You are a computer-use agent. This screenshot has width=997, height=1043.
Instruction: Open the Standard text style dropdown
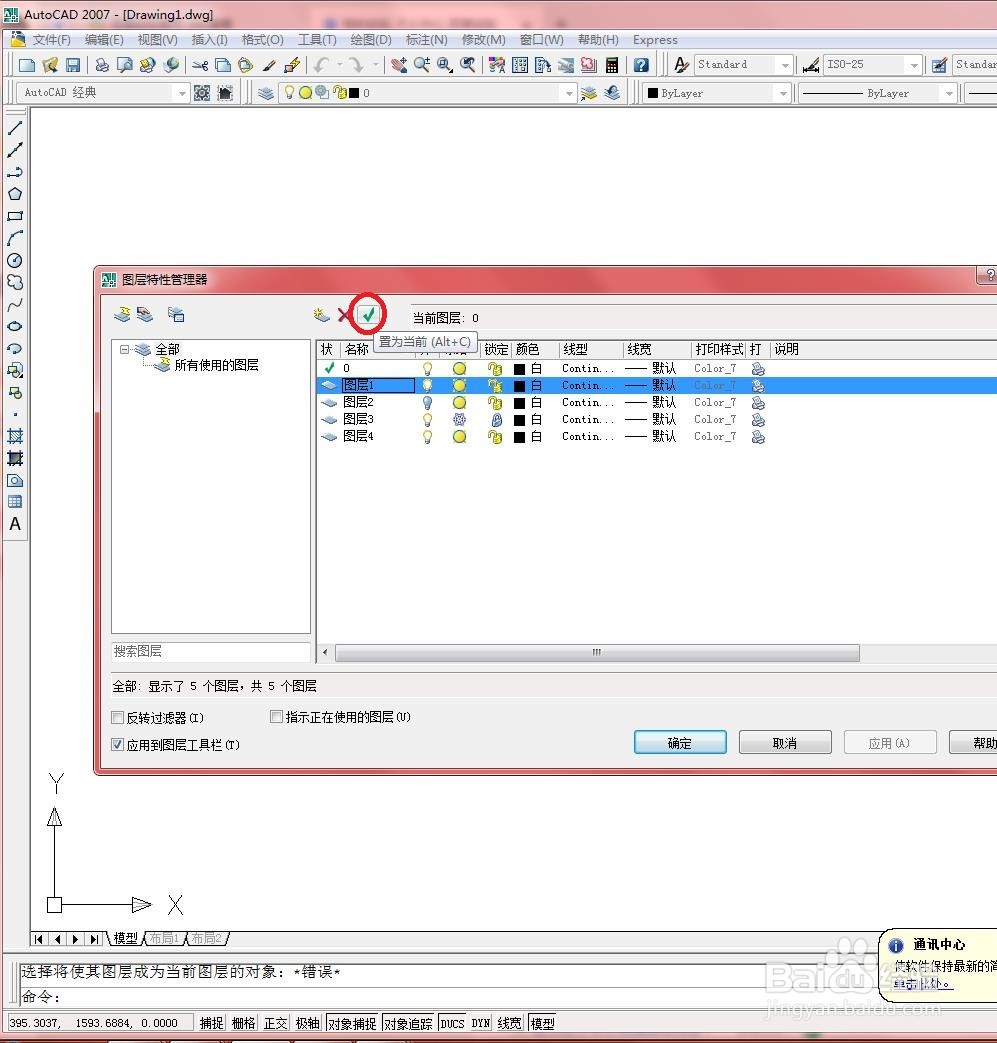[x=785, y=65]
